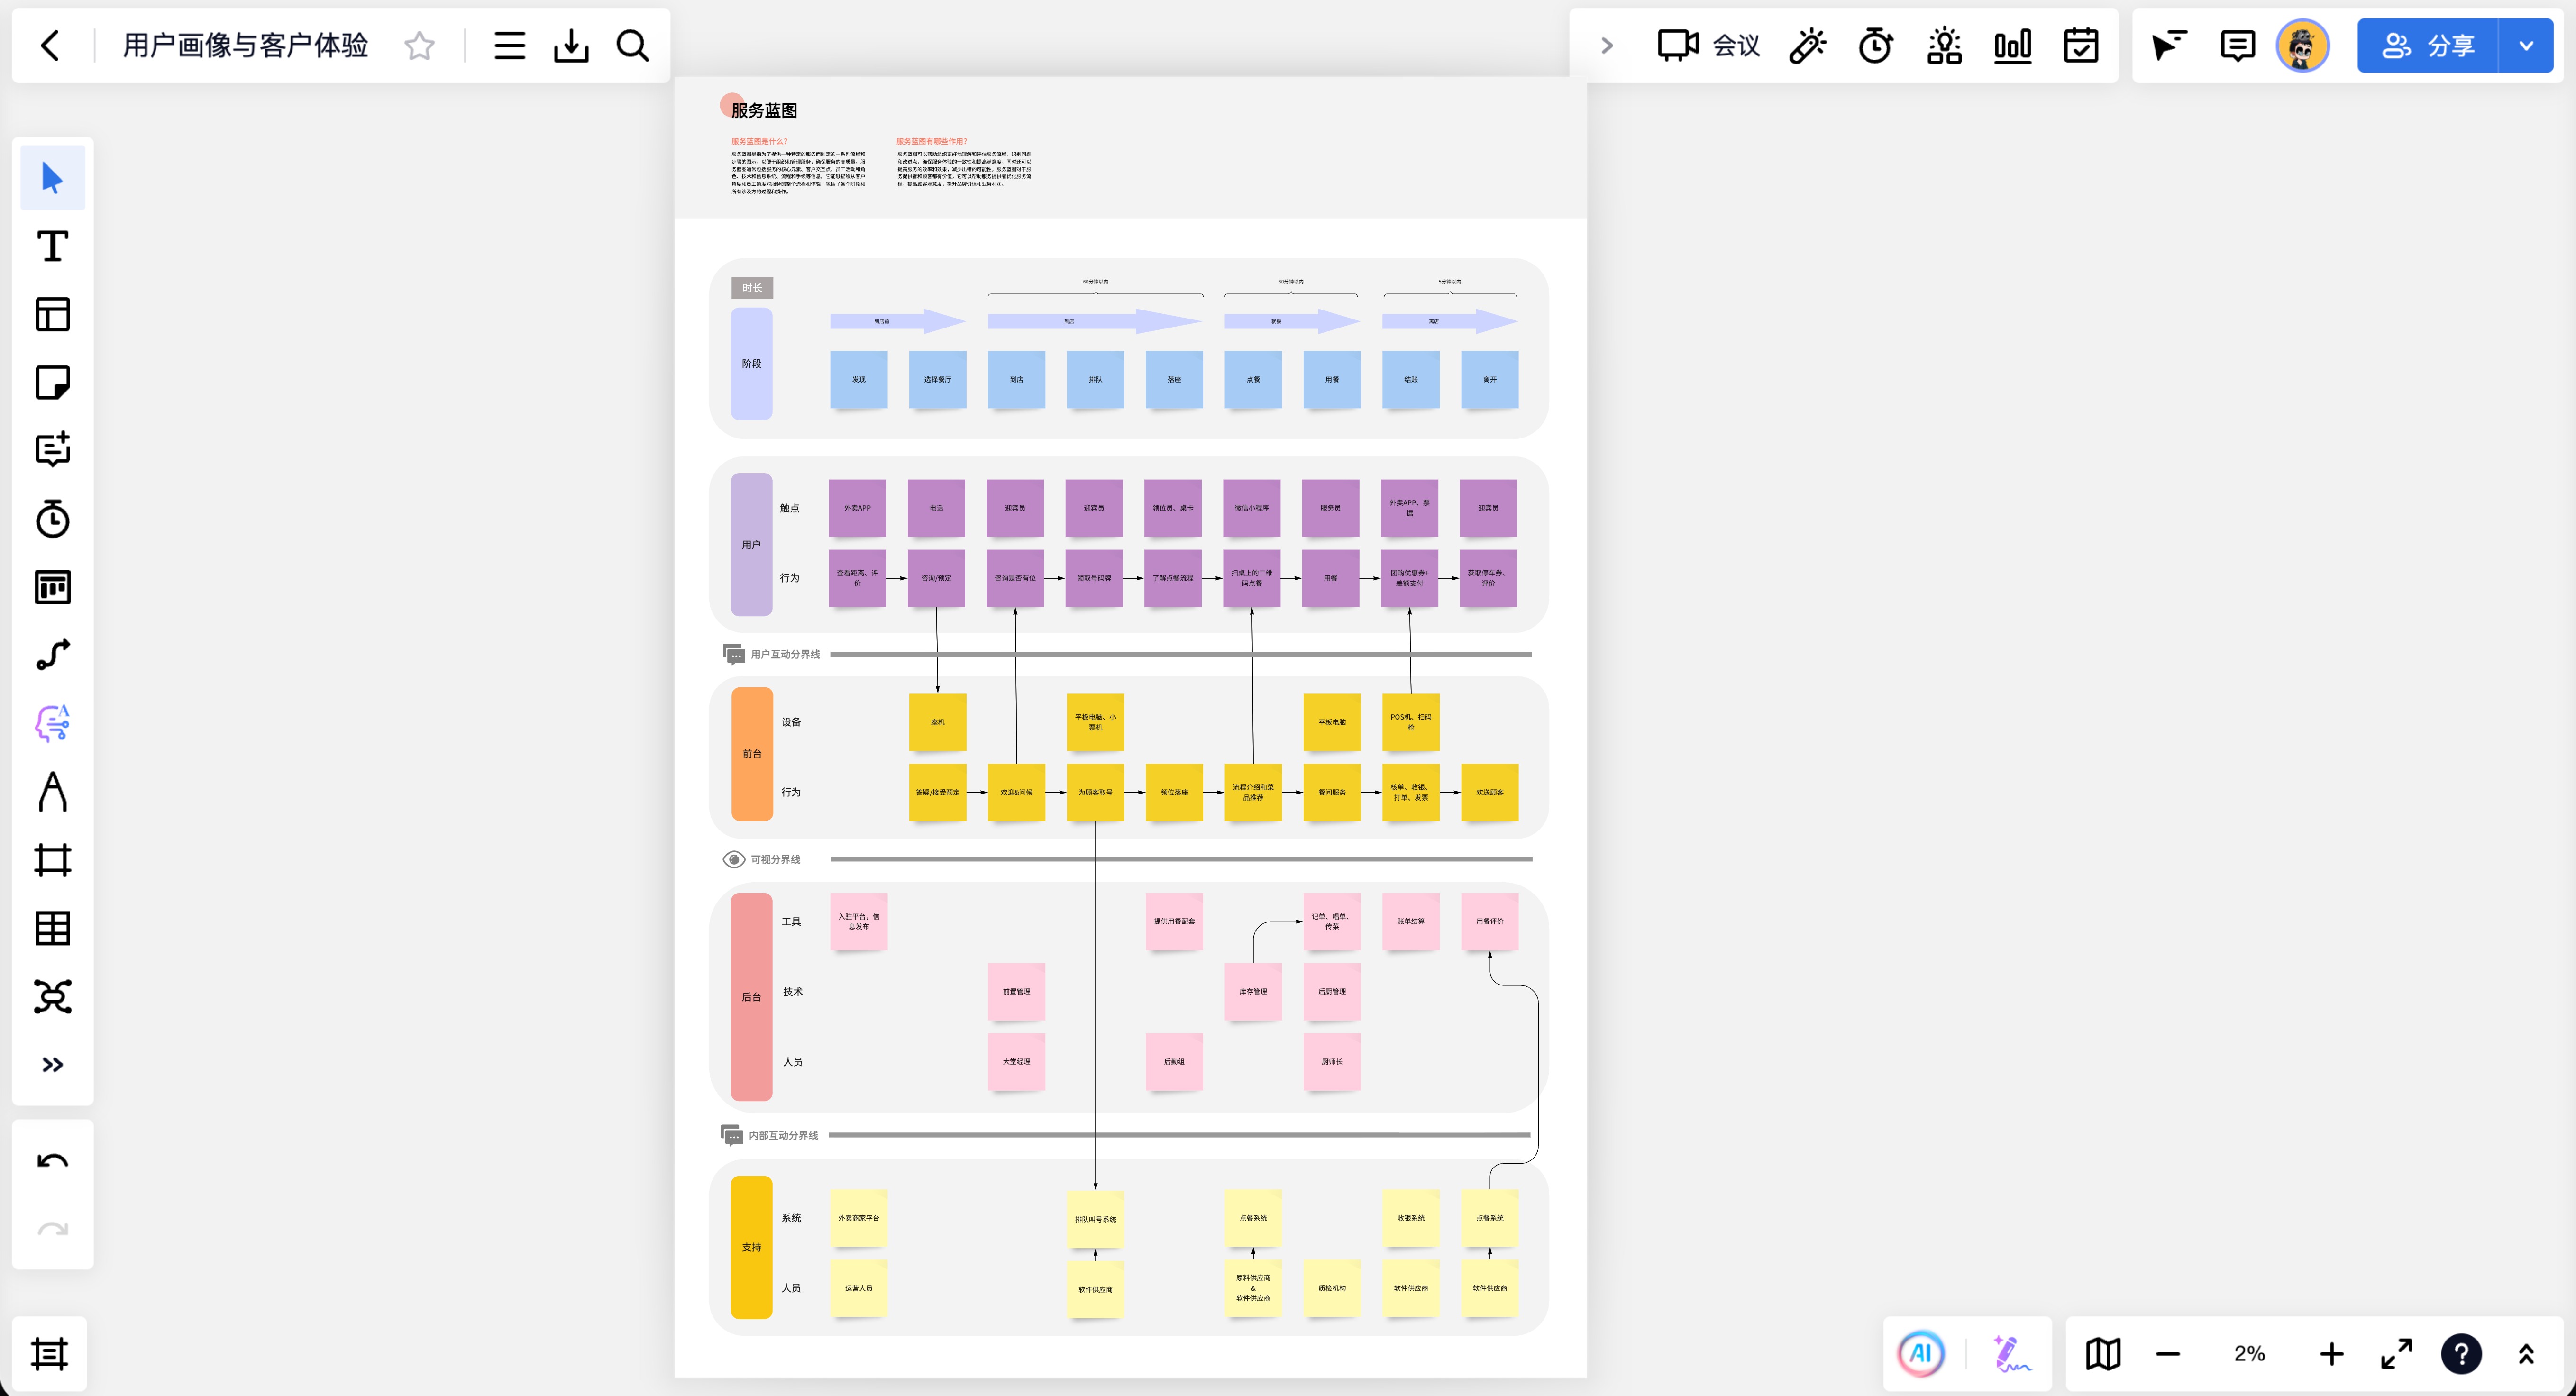Click the user avatar
The height and width of the screenshot is (1396, 2576).
(x=2303, y=45)
